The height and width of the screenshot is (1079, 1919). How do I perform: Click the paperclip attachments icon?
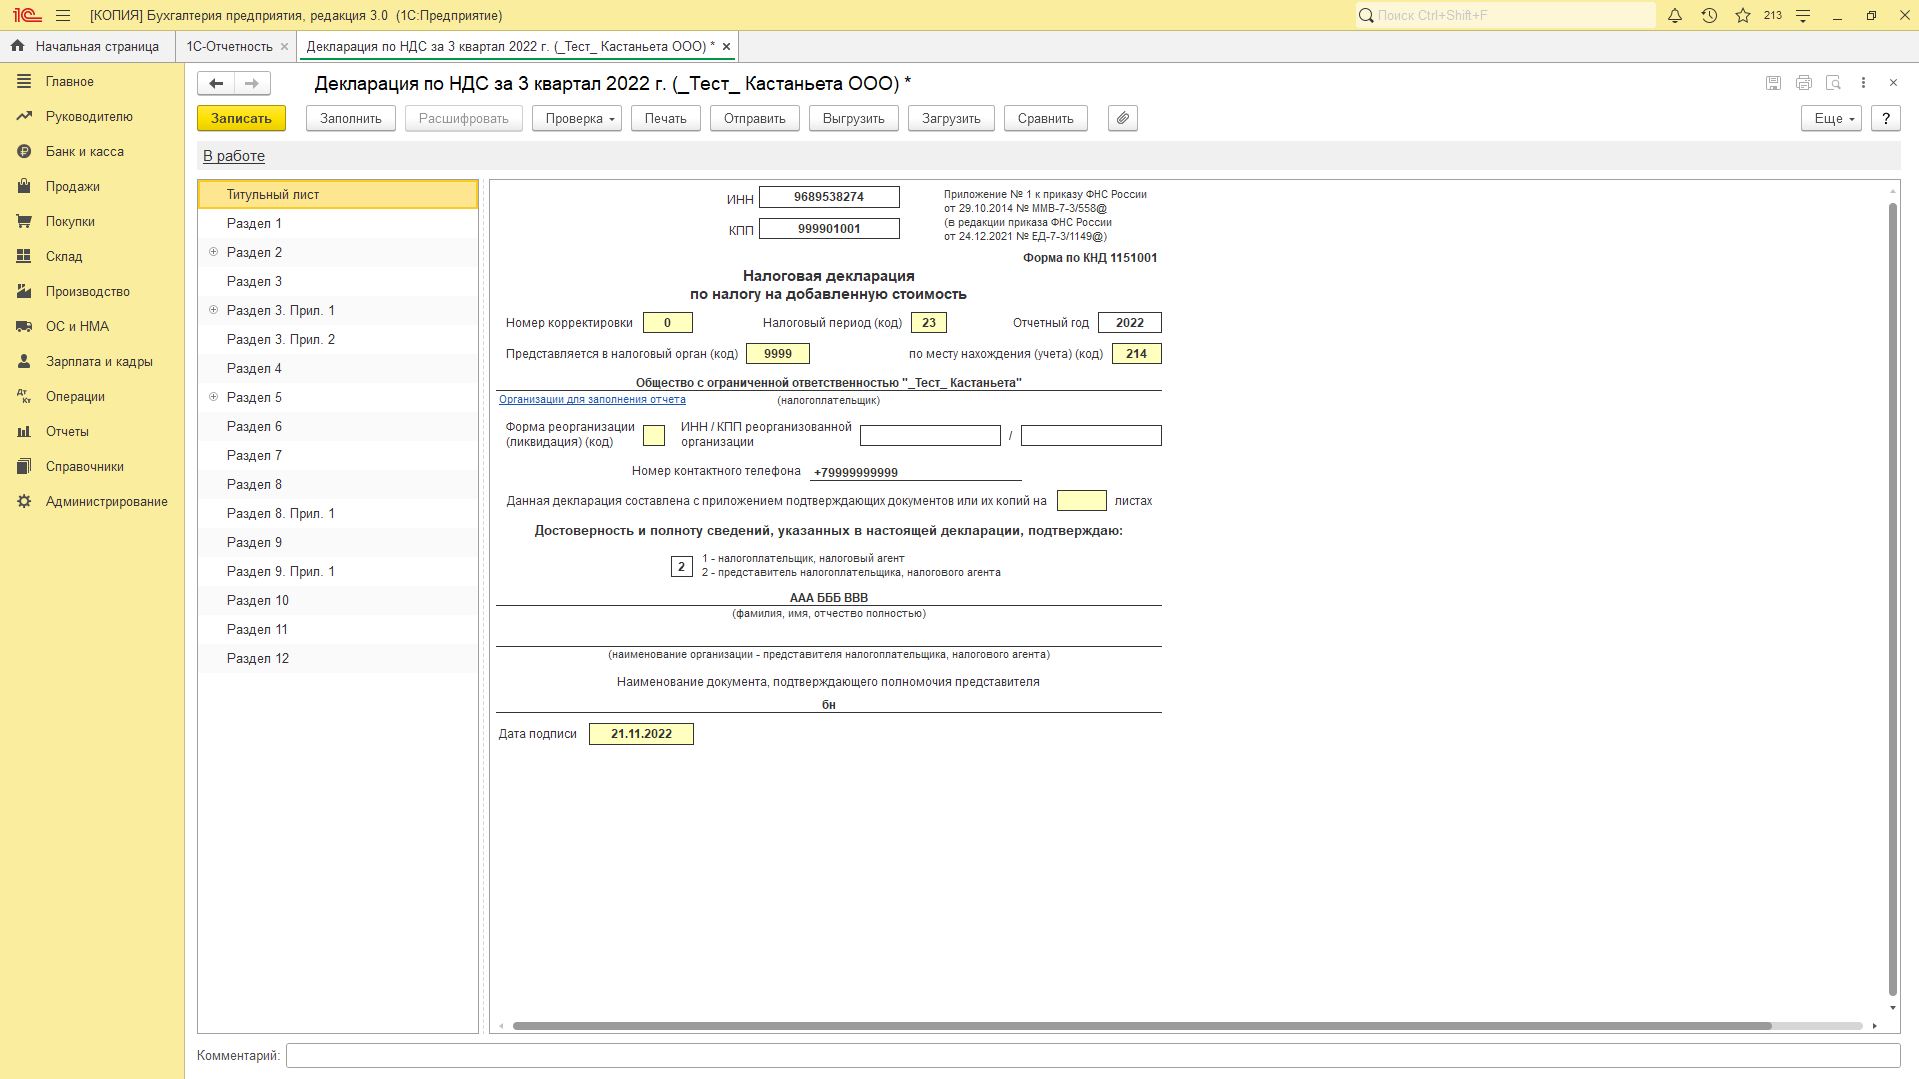pos(1122,118)
